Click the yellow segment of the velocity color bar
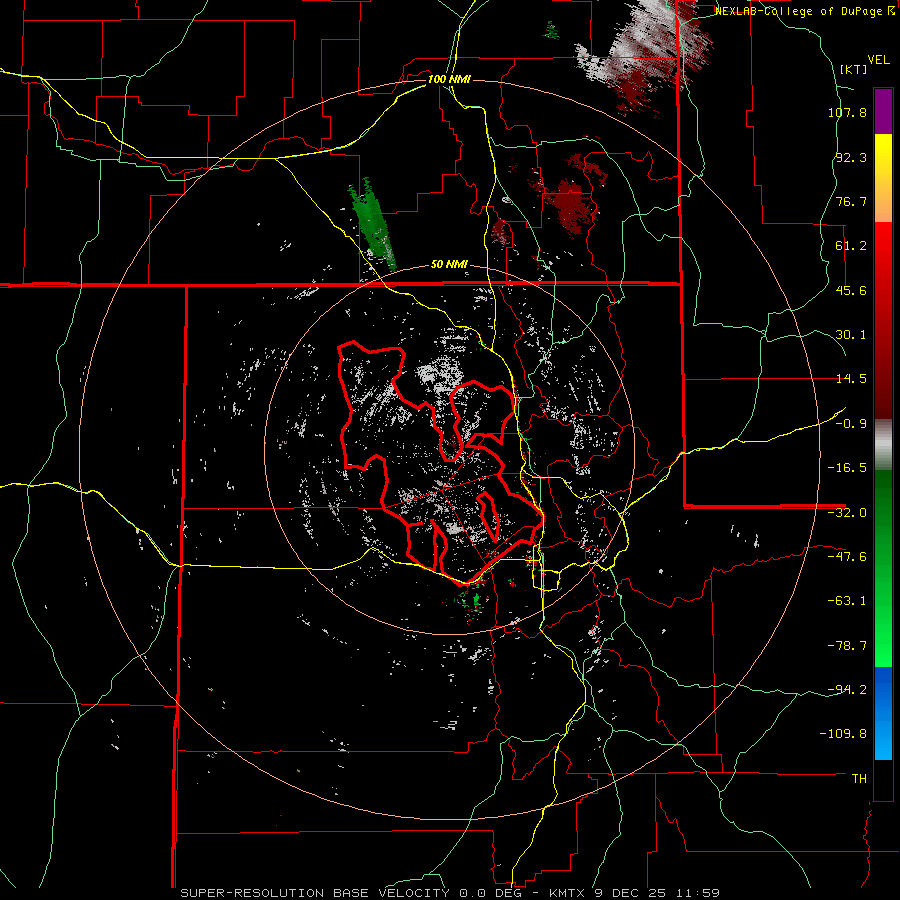This screenshot has height=900, width=900. 883,178
